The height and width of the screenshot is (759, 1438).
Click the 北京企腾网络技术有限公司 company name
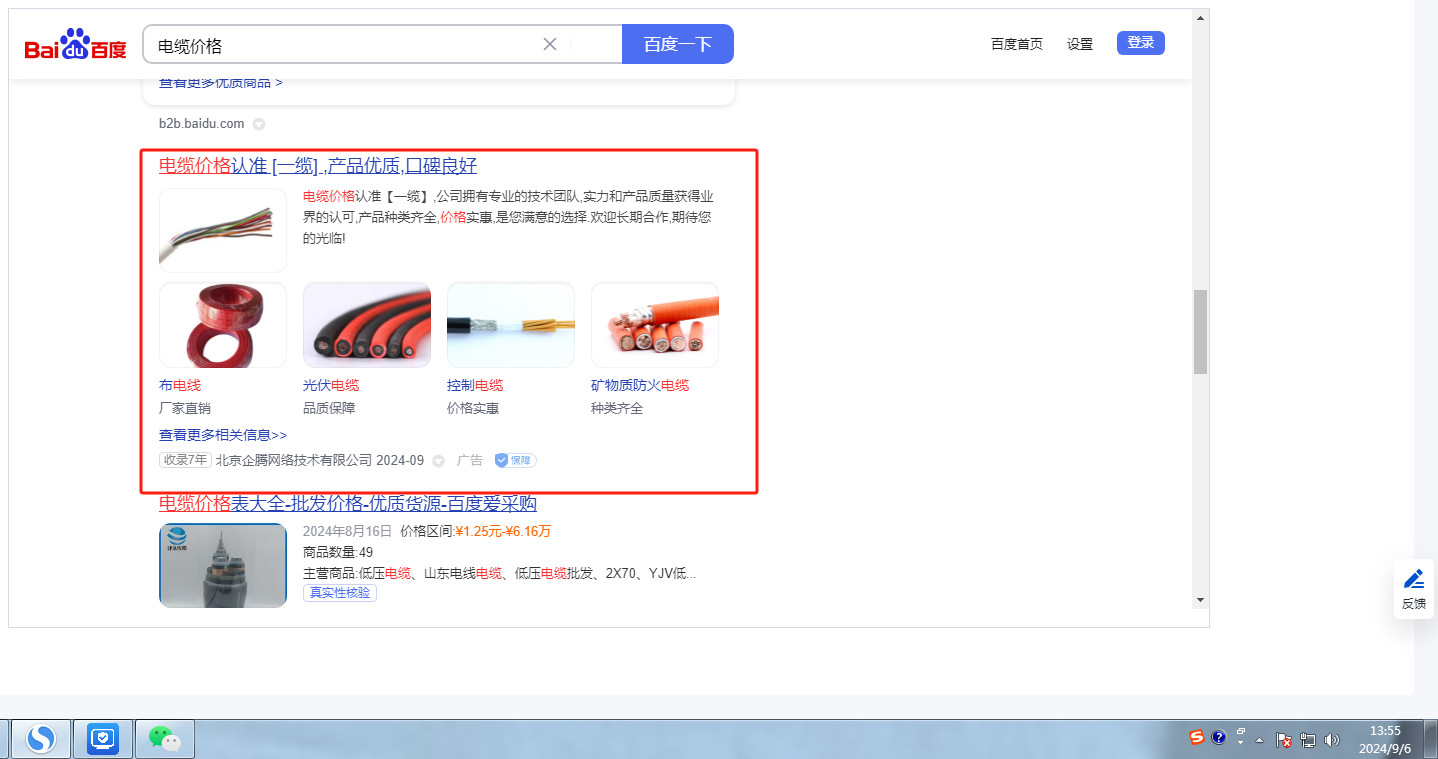coord(294,461)
